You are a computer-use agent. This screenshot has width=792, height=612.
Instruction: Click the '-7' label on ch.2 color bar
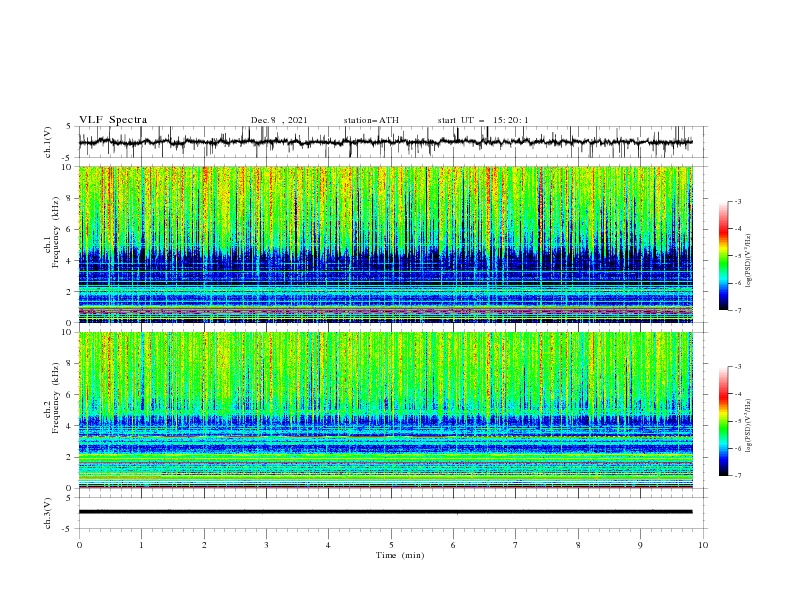pyautogui.click(x=738, y=475)
